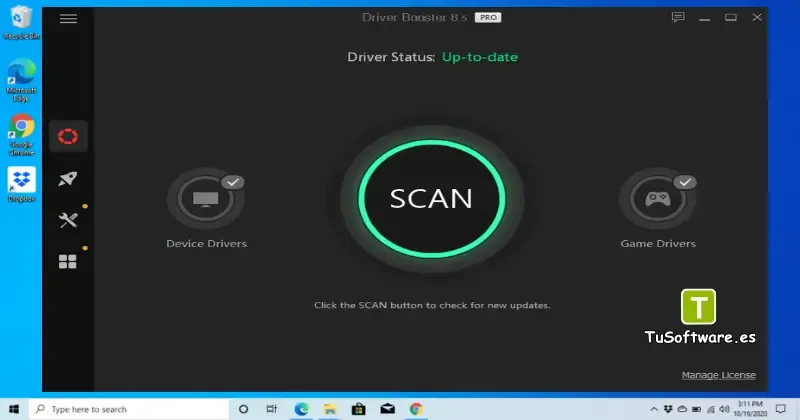Open the Tools wrench icon in sidebar

[x=68, y=220]
